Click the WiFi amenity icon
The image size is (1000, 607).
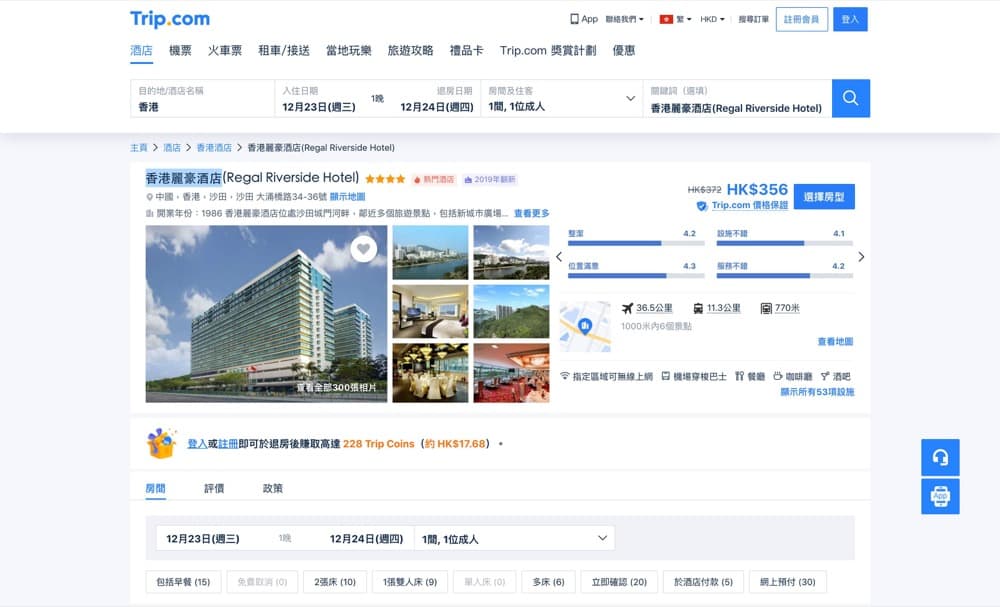[x=564, y=376]
